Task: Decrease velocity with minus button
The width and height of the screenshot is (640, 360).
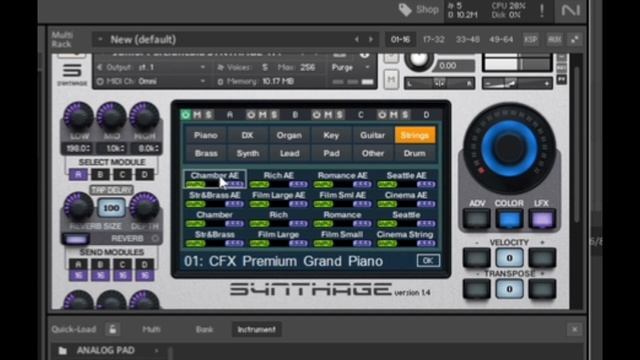Action: tap(476, 258)
